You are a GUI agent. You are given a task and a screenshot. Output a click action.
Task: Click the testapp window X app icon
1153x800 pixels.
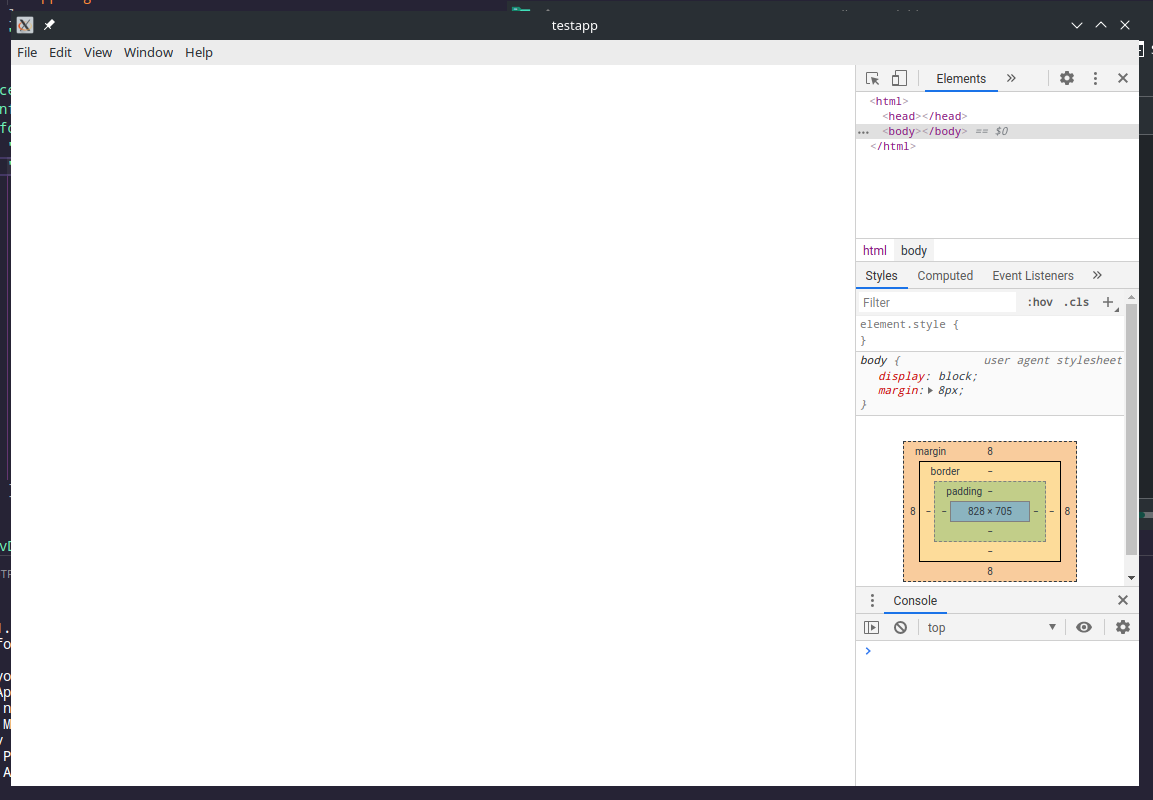click(25, 25)
